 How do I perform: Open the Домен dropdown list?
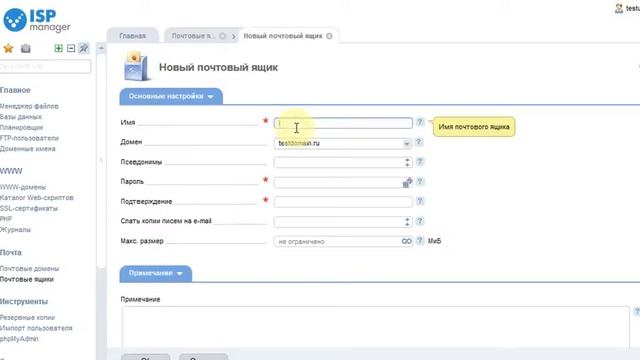[x=406, y=143]
